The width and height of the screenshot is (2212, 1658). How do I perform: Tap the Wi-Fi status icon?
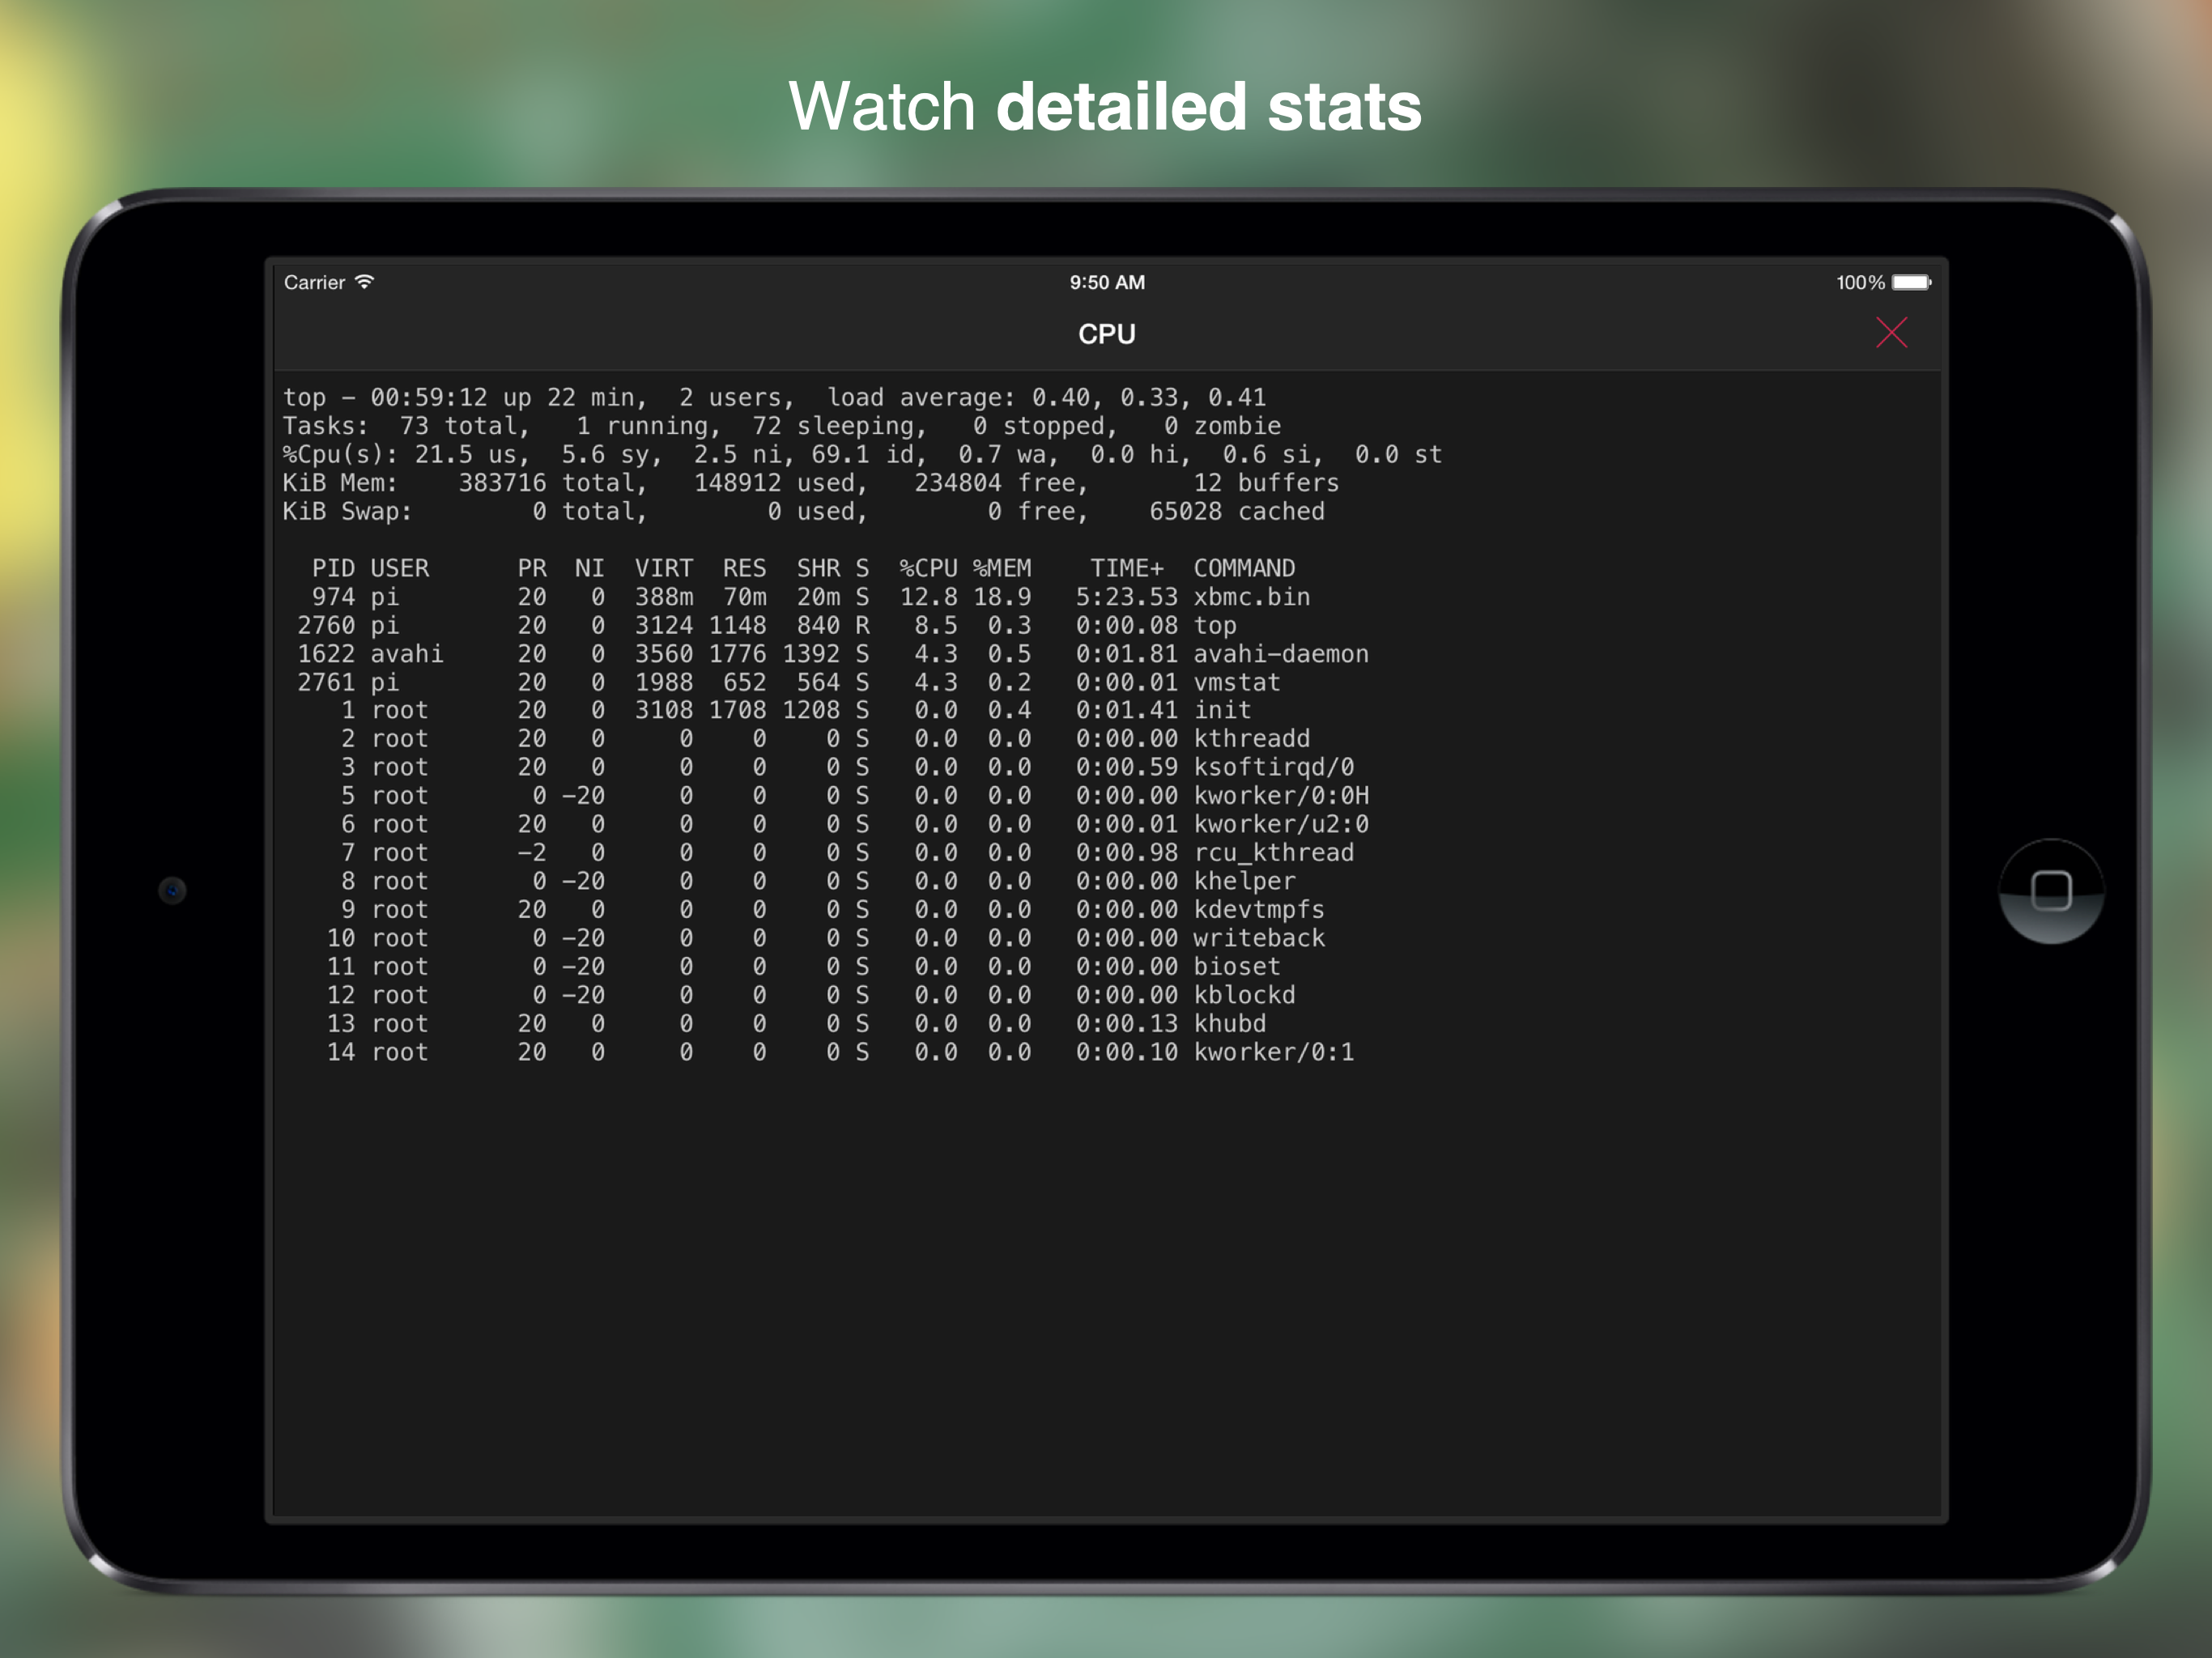365,282
